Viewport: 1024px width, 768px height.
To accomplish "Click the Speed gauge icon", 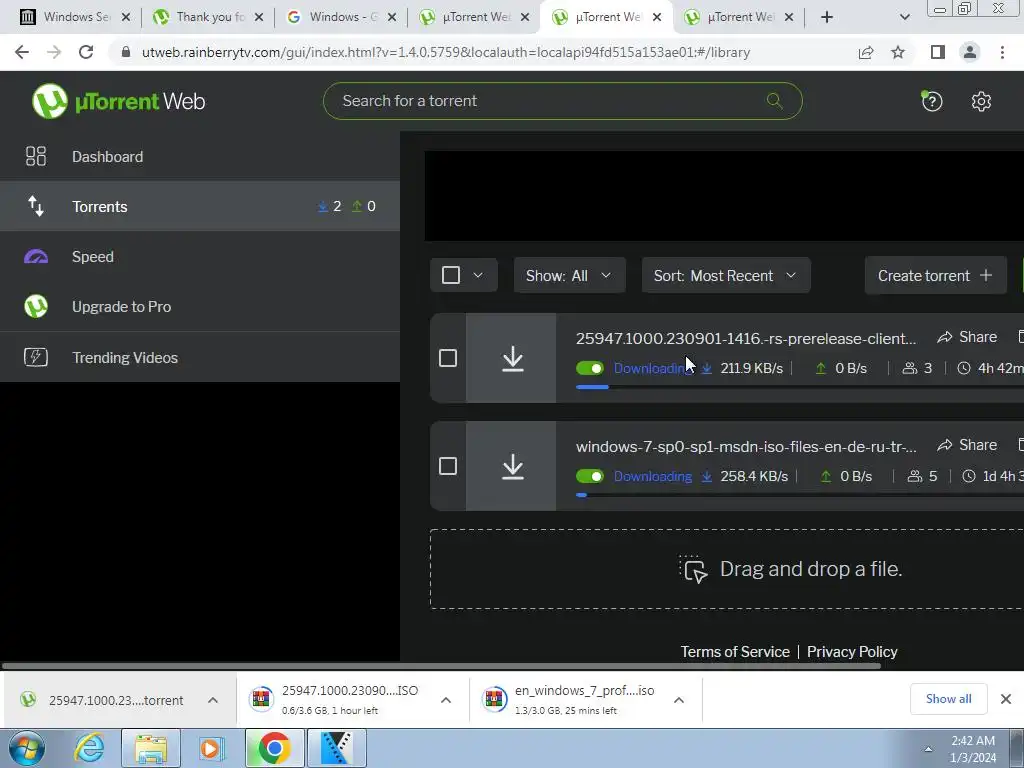I will 36,257.
